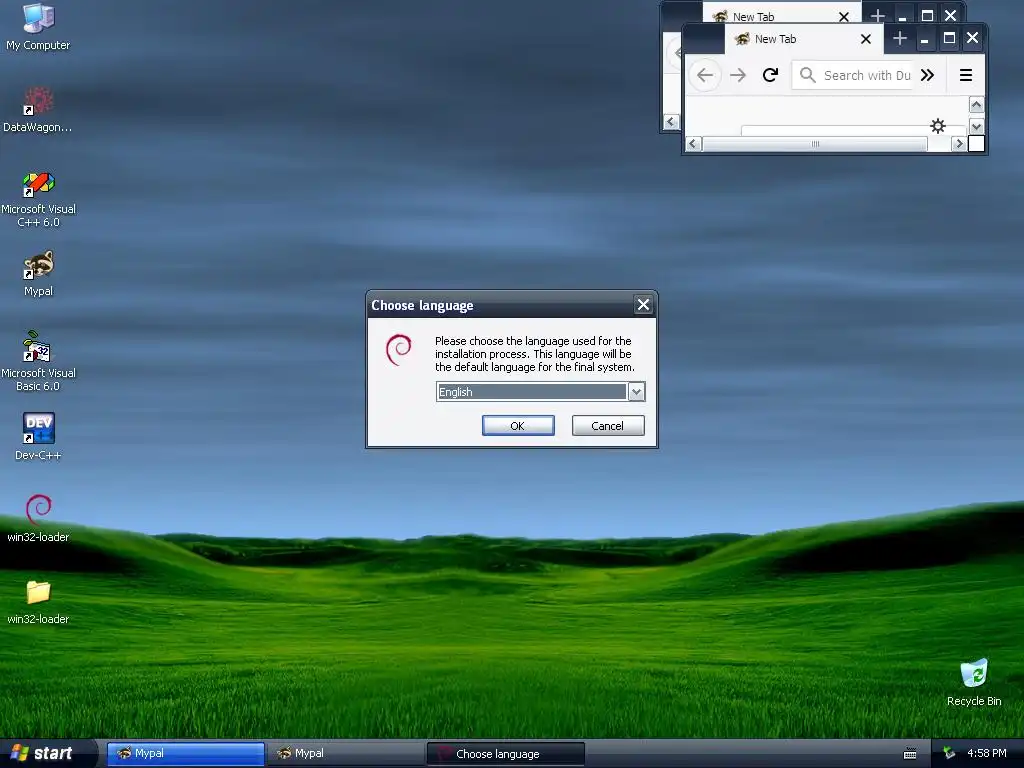The image size is (1024, 768).
Task: Click Forward arrow in front Mypal window
Action: pos(738,75)
